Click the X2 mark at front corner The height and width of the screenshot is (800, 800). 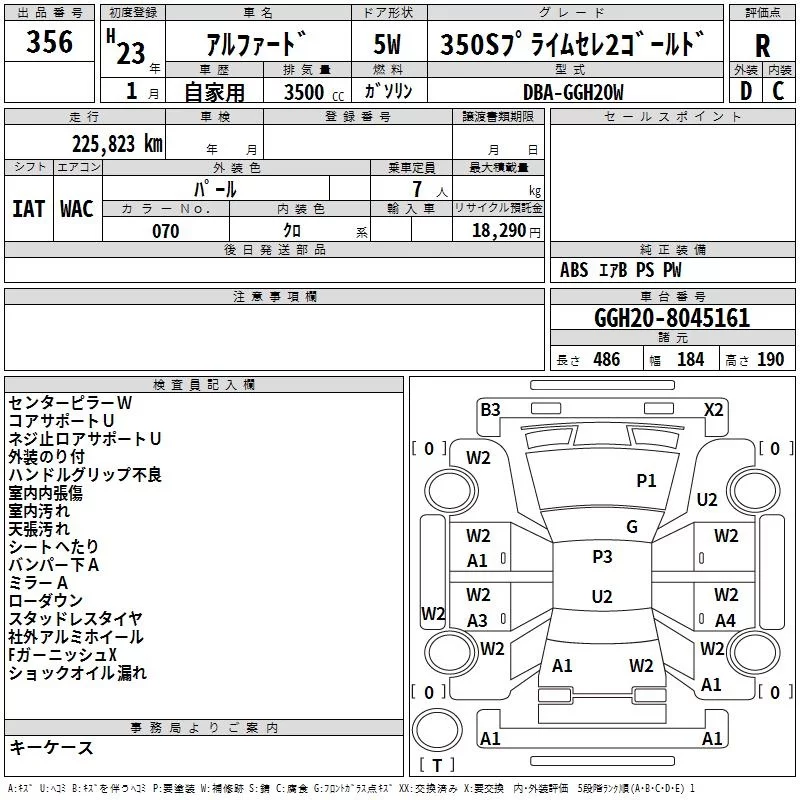[713, 409]
